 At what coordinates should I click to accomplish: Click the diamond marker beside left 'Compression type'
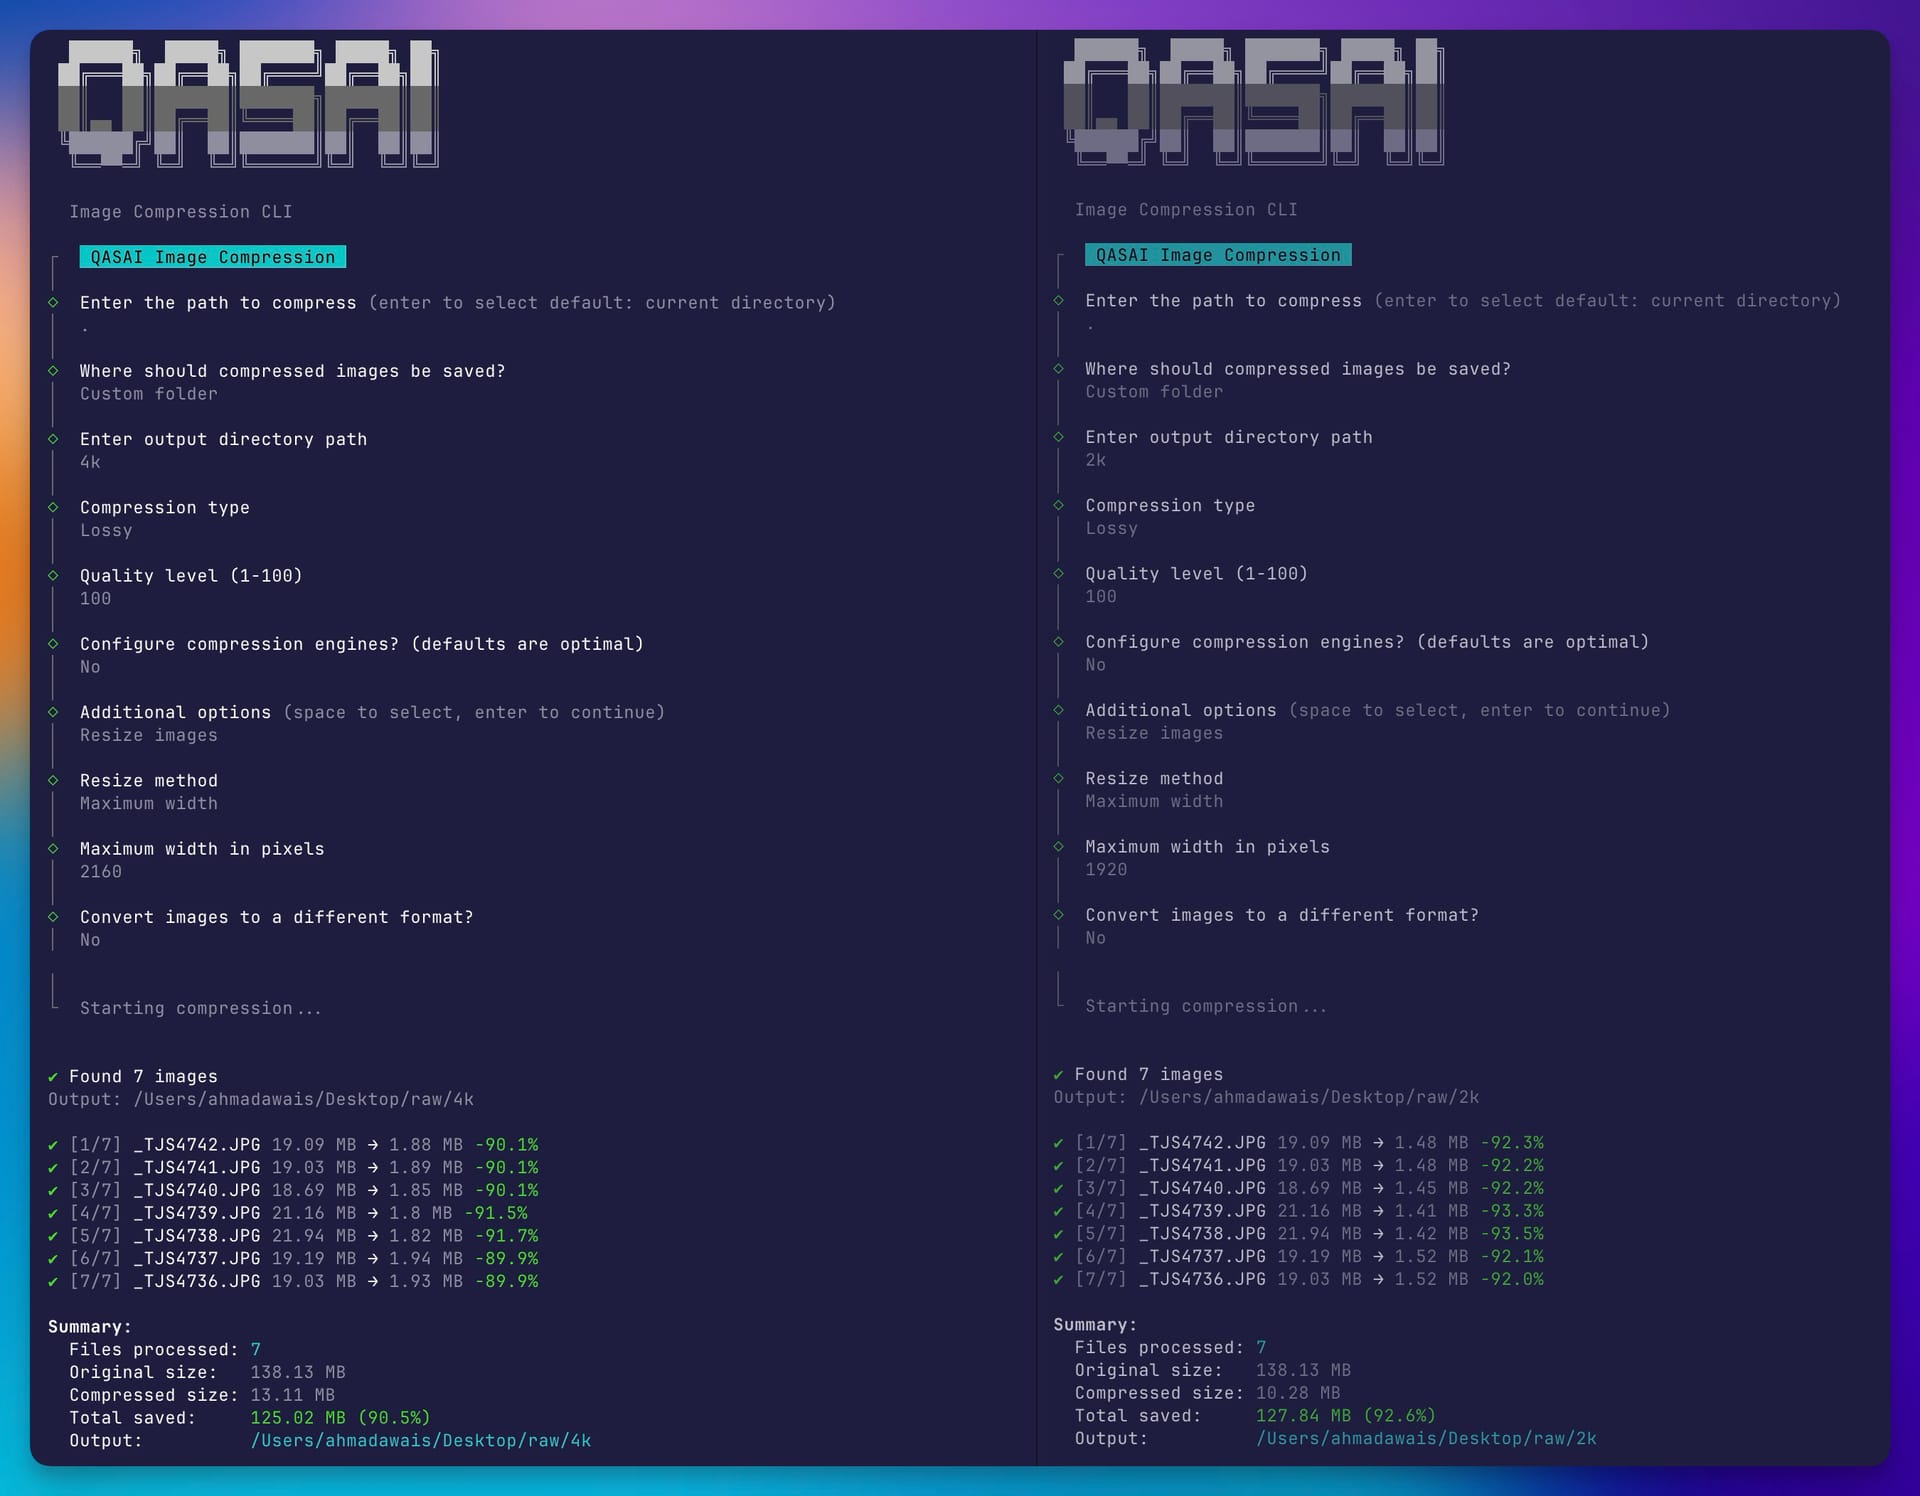tap(53, 508)
